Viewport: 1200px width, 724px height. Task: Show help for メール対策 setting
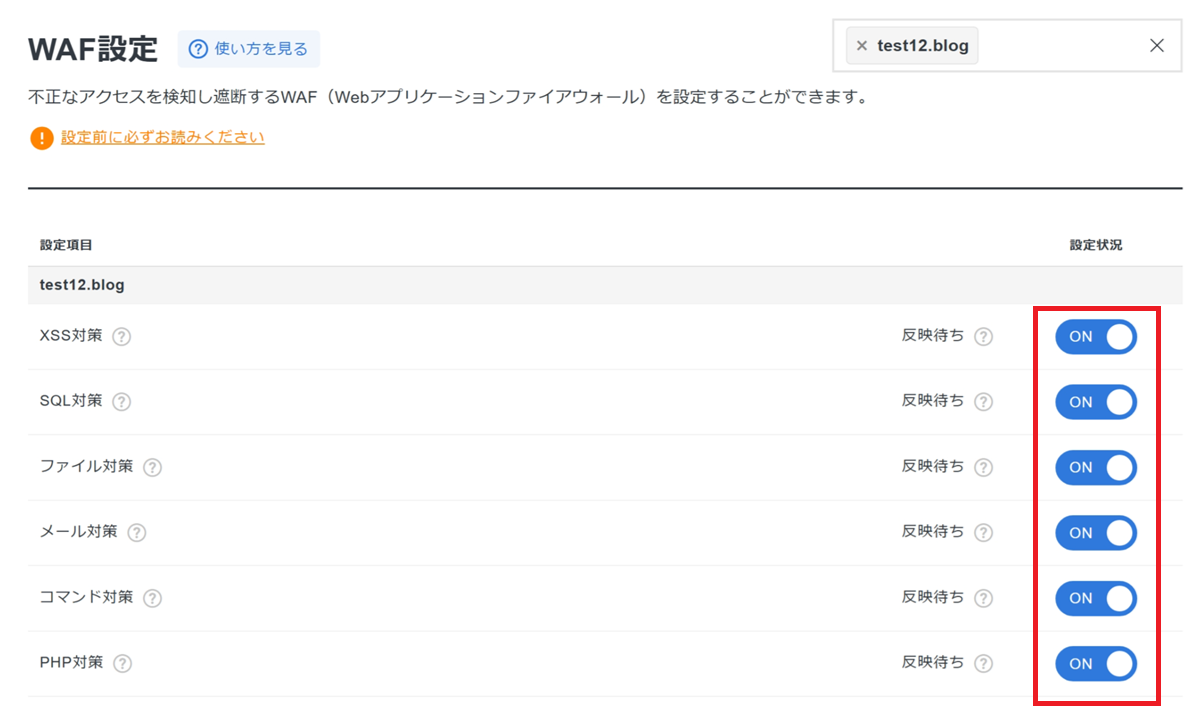click(136, 533)
